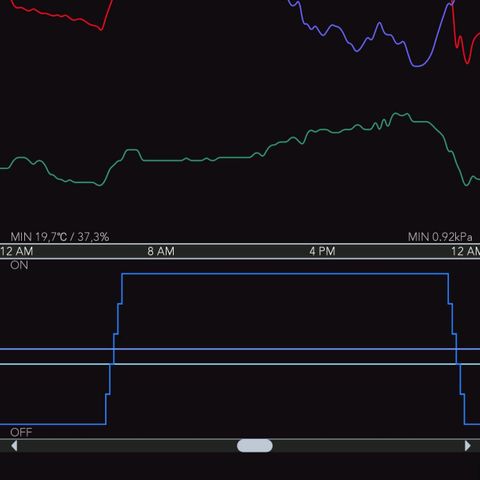Select the 8 AM time axis label
This screenshot has width=480, height=480.
(x=161, y=251)
